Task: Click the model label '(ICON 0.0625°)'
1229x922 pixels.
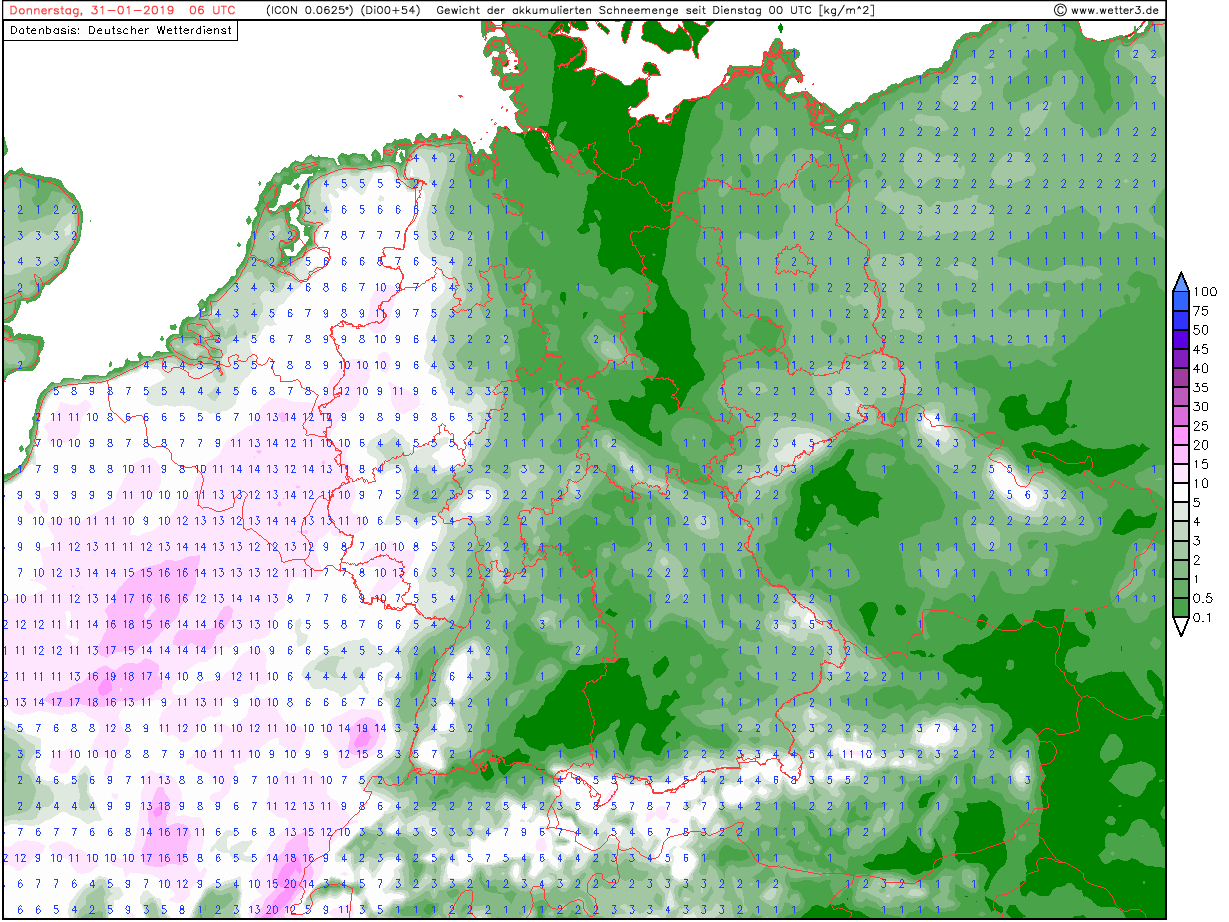Action: (310, 10)
